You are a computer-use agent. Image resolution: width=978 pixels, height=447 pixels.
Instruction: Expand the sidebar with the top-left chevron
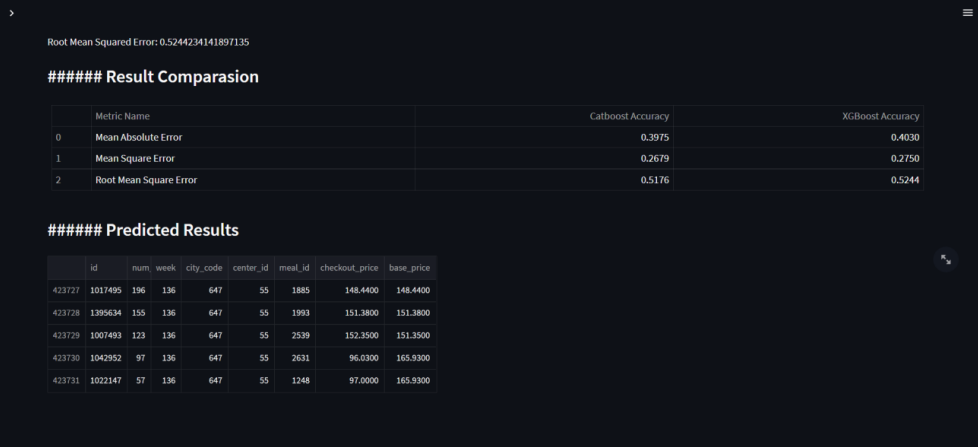click(x=11, y=12)
